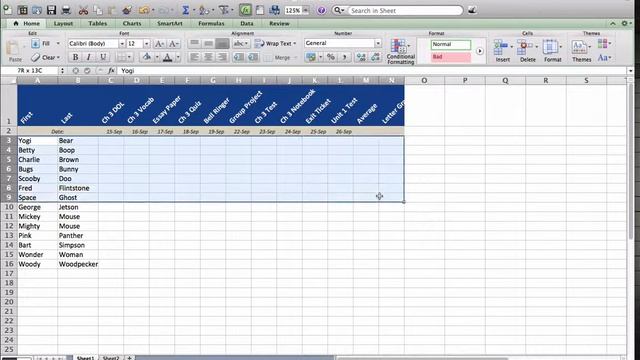
Task: Open the ribbon settings gear menu
Action: (x=626, y=24)
